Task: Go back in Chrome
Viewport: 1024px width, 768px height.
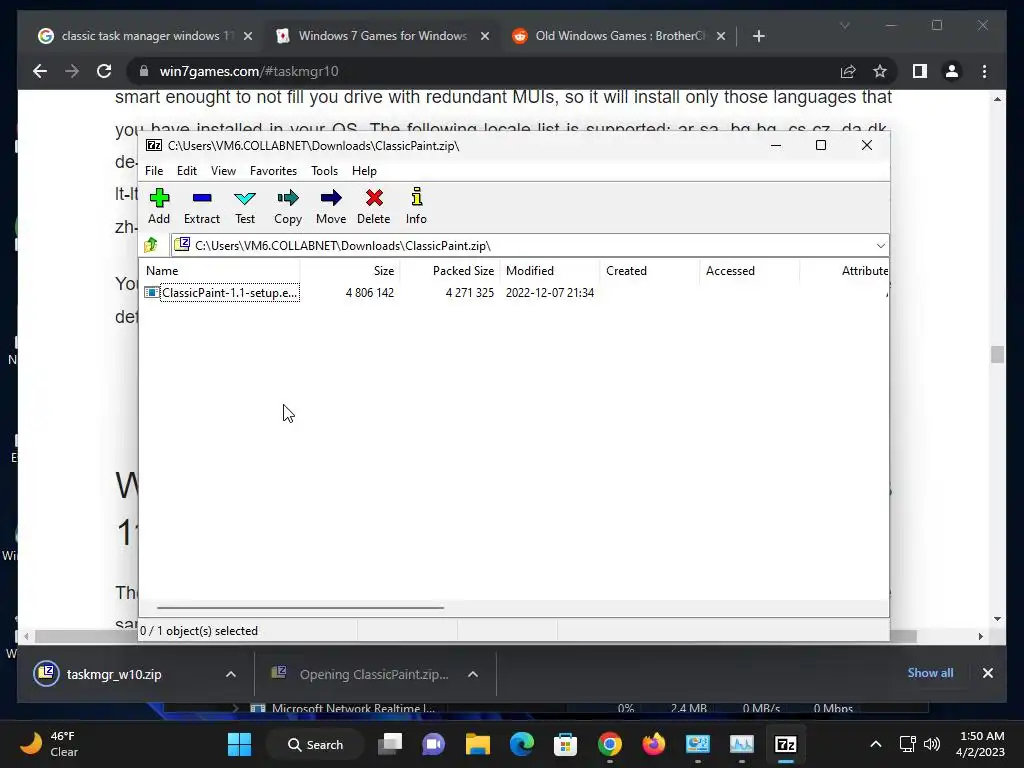Action: click(40, 71)
